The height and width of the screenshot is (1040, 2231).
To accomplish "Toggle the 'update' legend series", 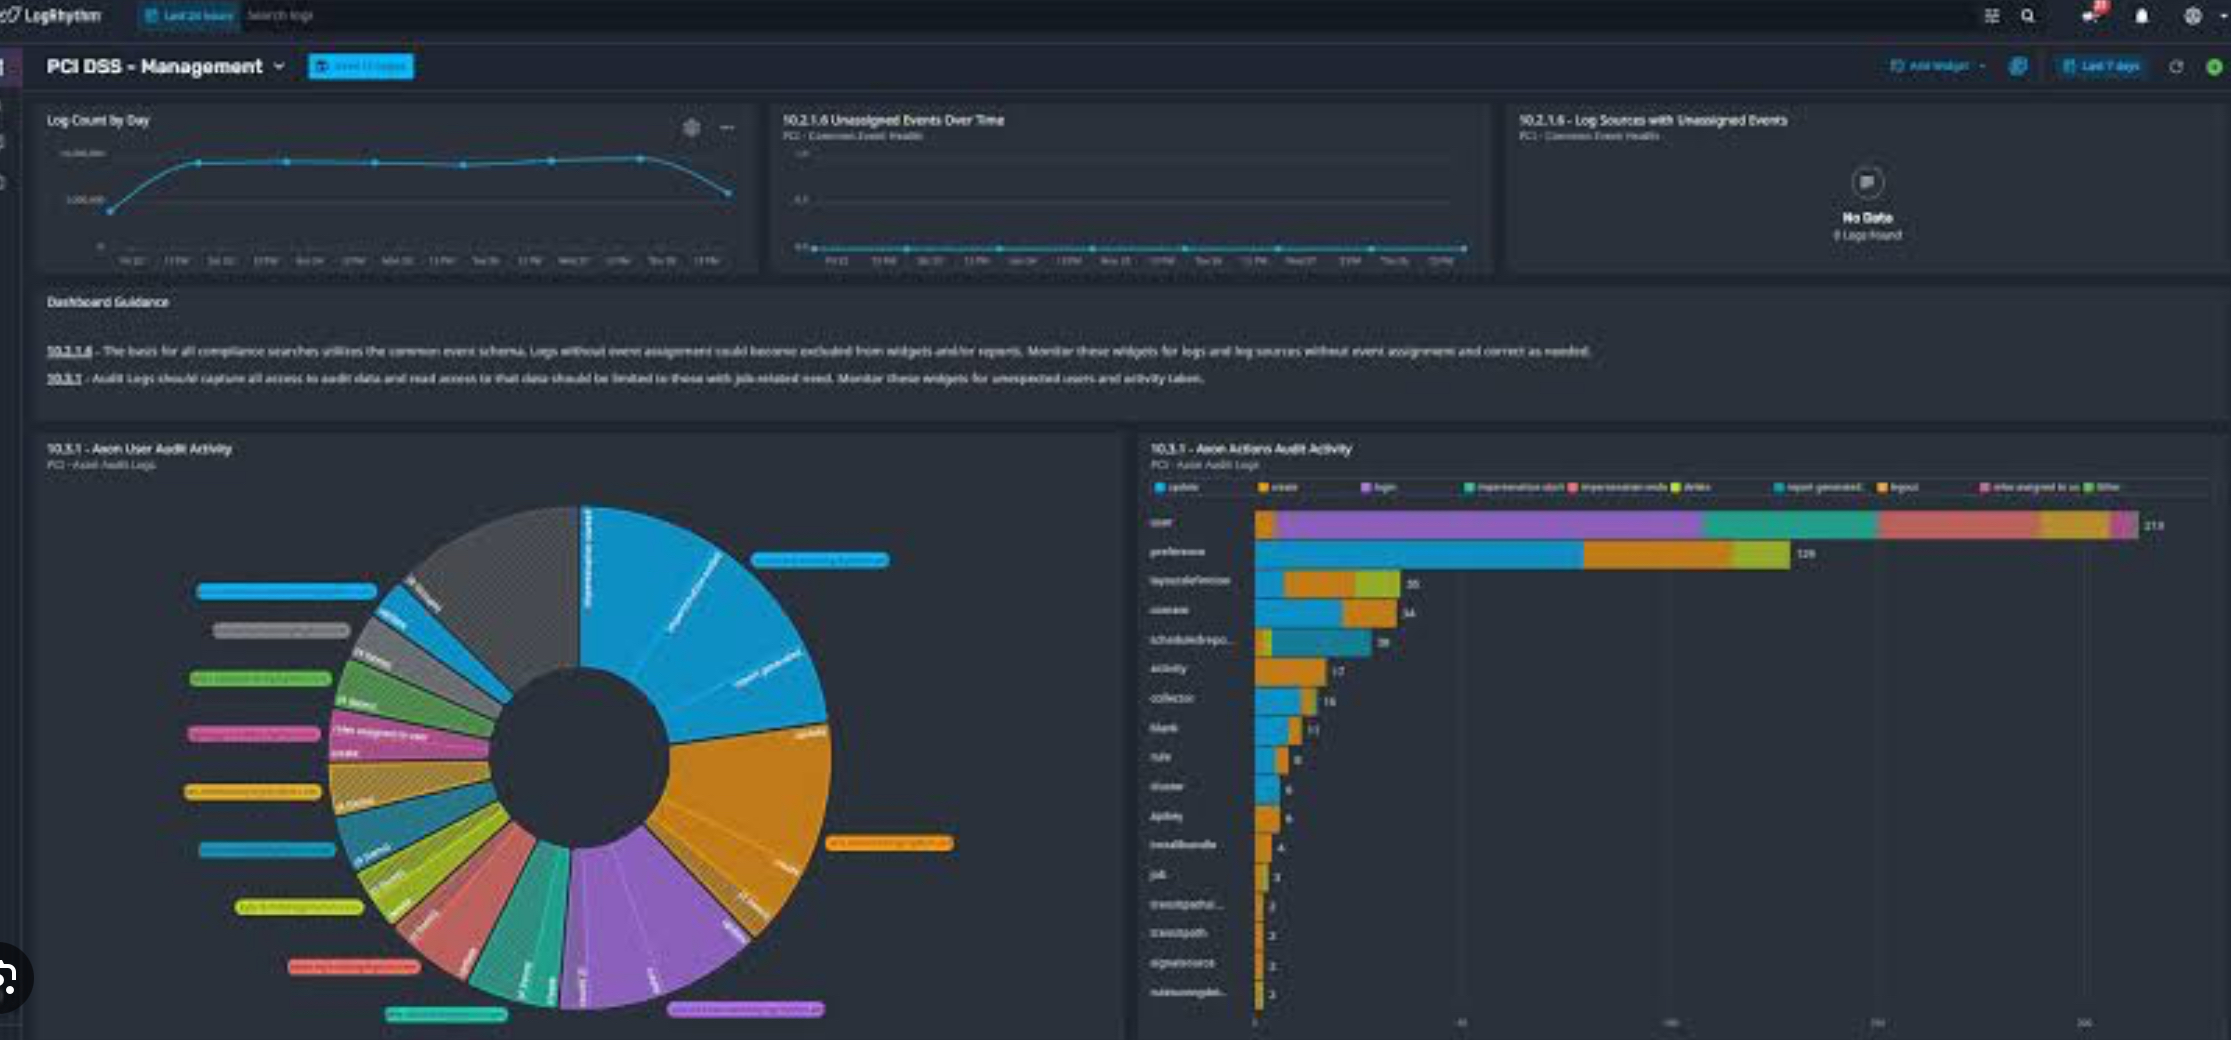I will [1177, 488].
